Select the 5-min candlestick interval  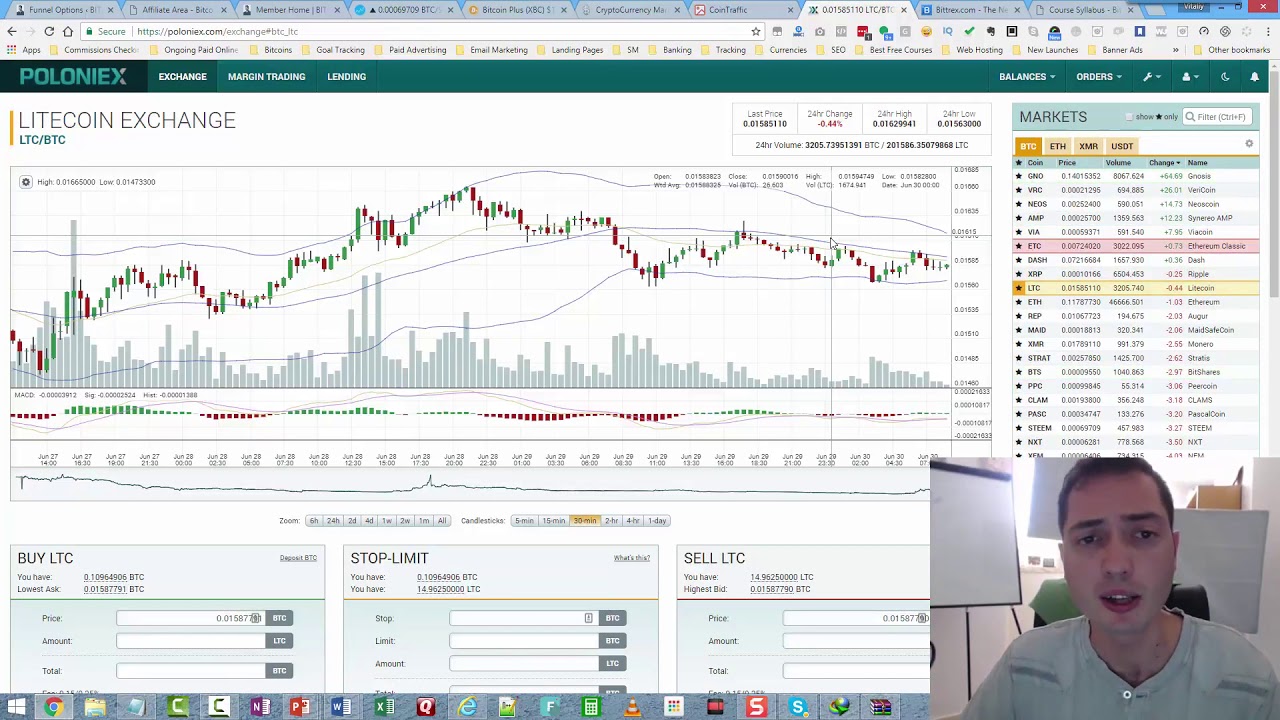[524, 521]
